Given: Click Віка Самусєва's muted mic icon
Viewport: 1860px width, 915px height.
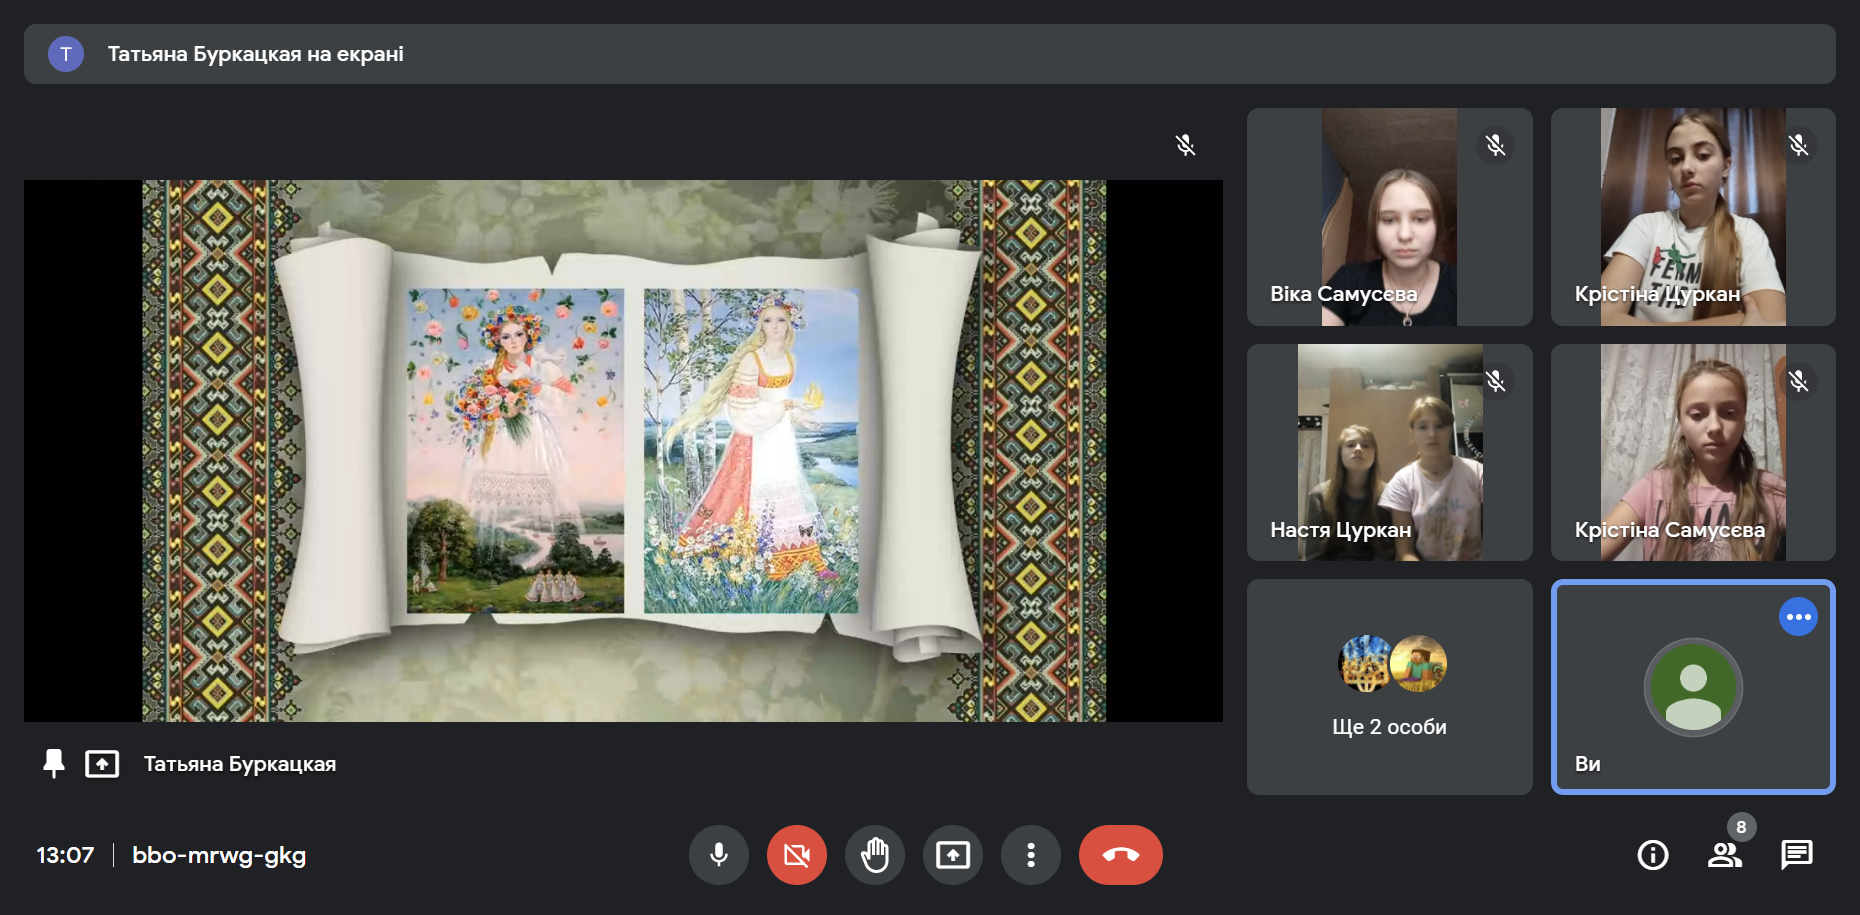Looking at the screenshot, I should pos(1495,145).
